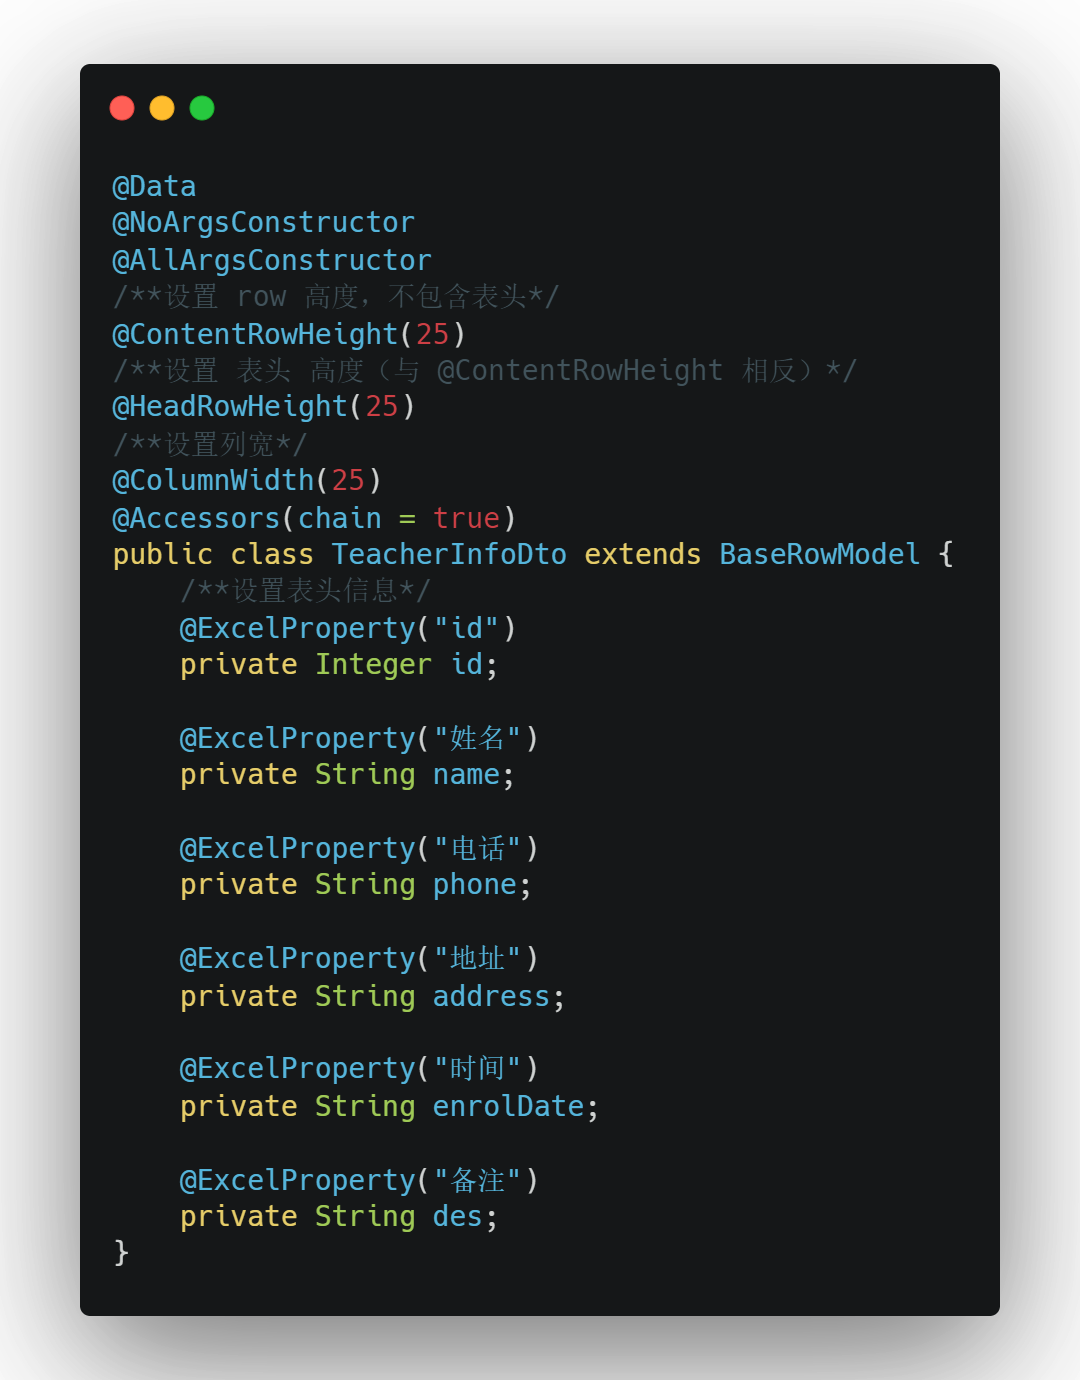
Task: Click the 'des' field identifier
Action: pyautogui.click(x=458, y=1217)
